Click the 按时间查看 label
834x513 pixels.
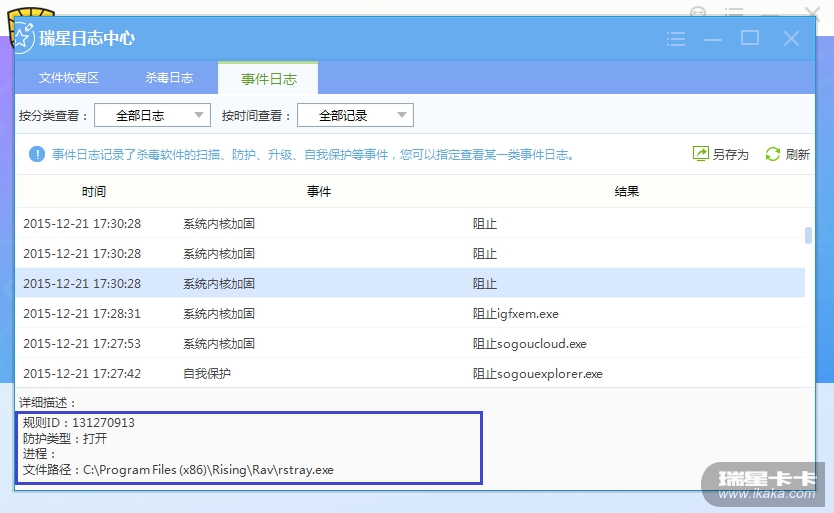pyautogui.click(x=256, y=115)
